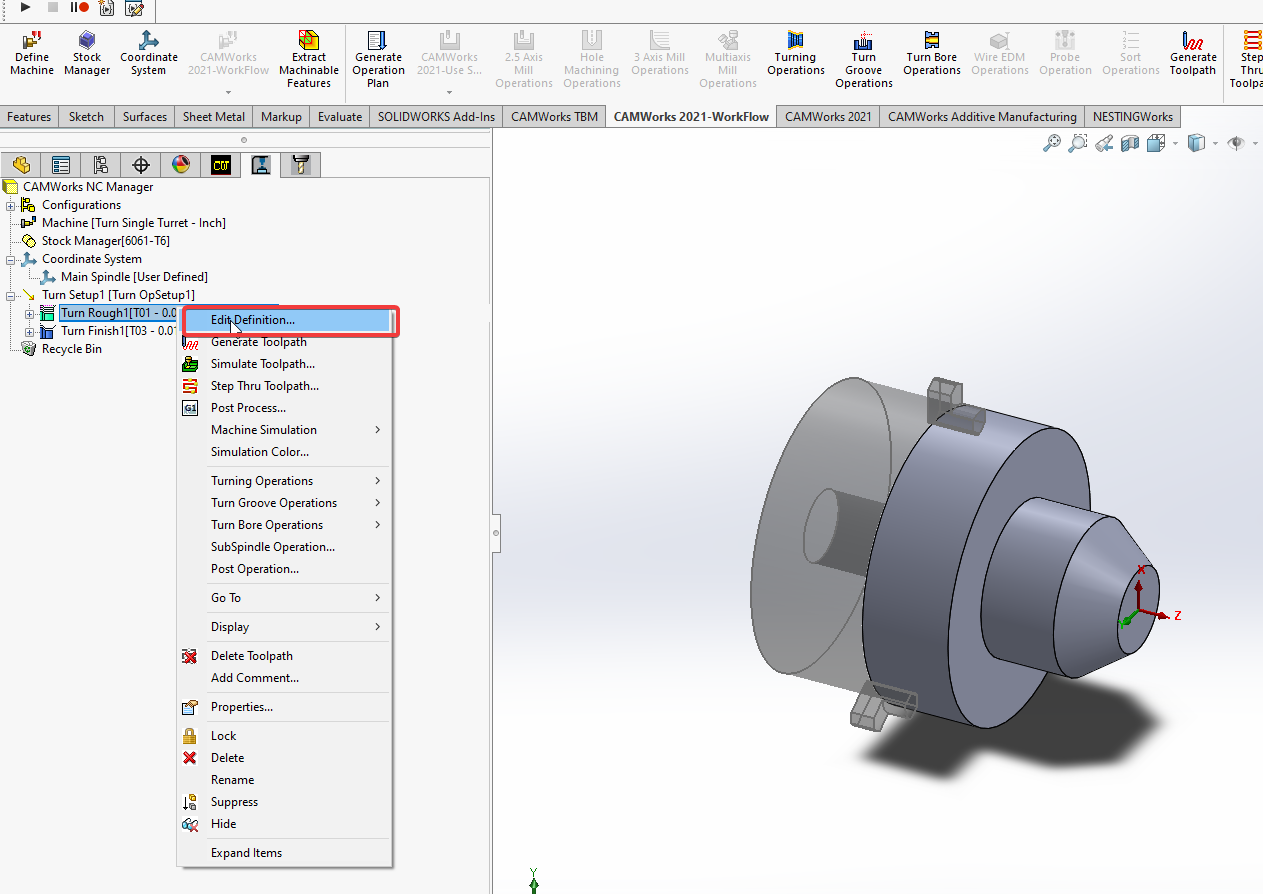Switch to the Sketch ribbon tab

coord(86,117)
